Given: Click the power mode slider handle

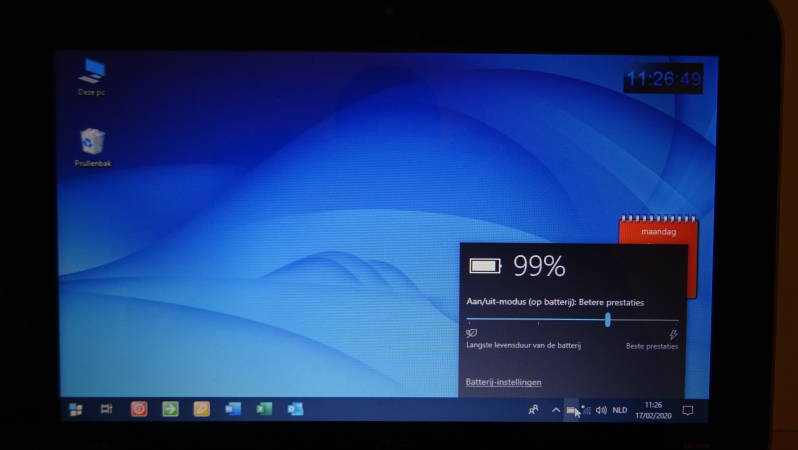Looking at the screenshot, I should (x=608, y=320).
